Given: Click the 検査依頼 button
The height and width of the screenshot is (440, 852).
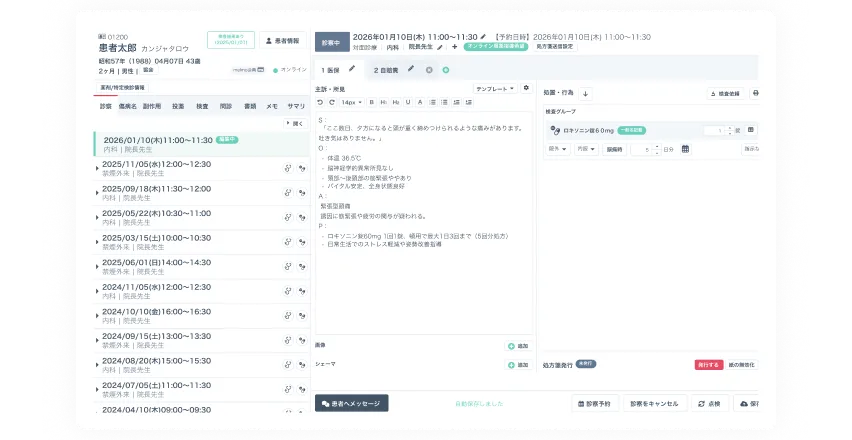Looking at the screenshot, I should click(725, 94).
